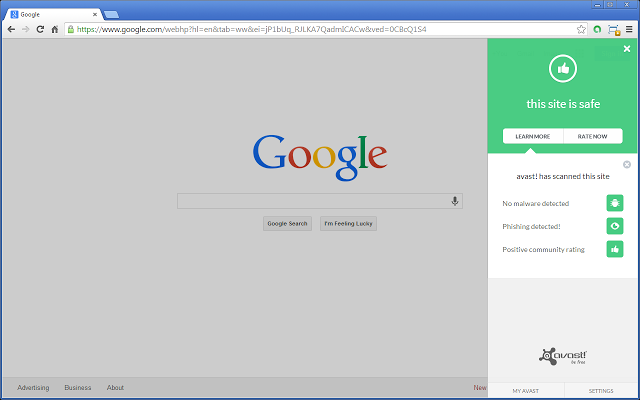640x400 pixels.
Task: Start voice search with the microphone
Action: click(x=455, y=201)
